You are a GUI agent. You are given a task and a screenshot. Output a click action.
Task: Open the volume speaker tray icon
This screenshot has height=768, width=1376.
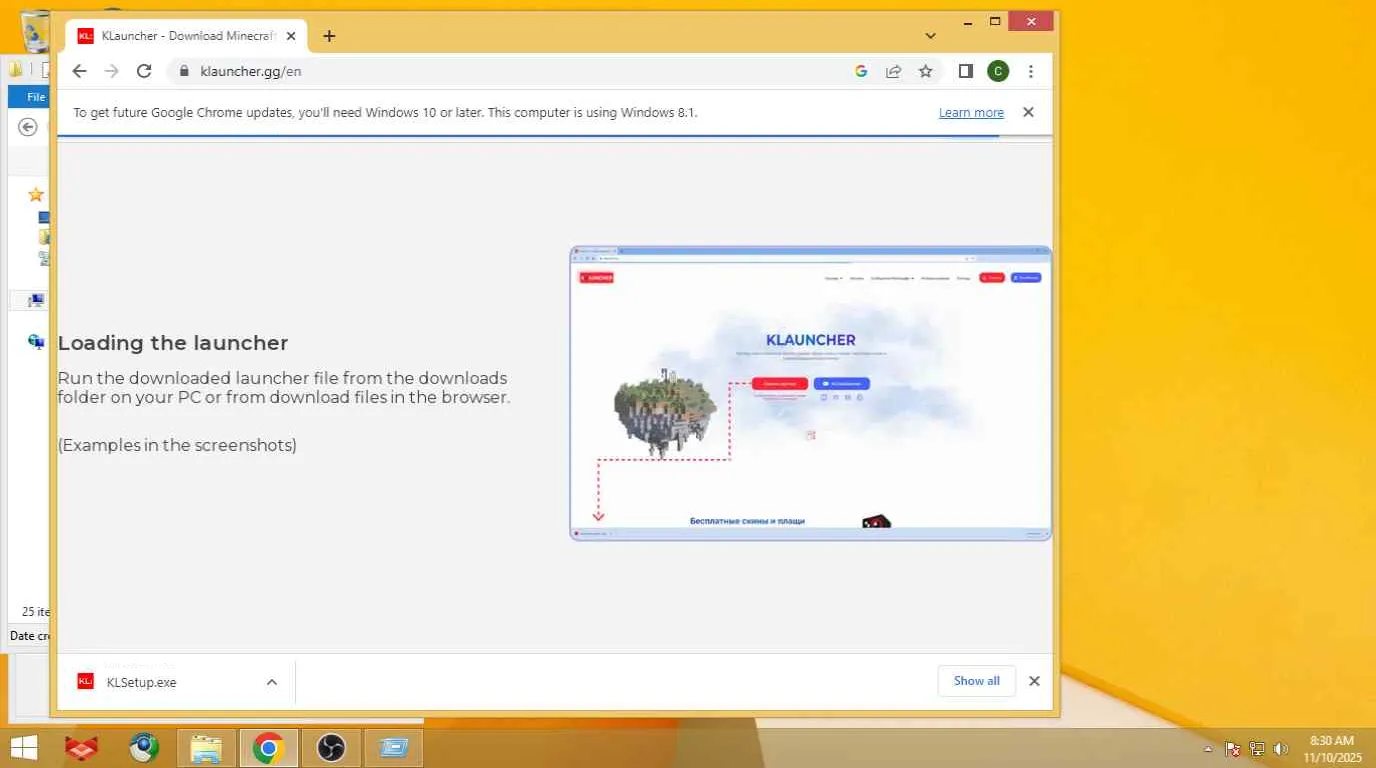[x=1281, y=748]
